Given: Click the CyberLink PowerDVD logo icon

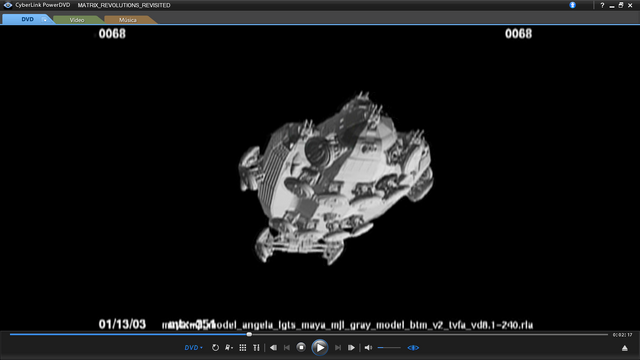Looking at the screenshot, I should 8,5.
